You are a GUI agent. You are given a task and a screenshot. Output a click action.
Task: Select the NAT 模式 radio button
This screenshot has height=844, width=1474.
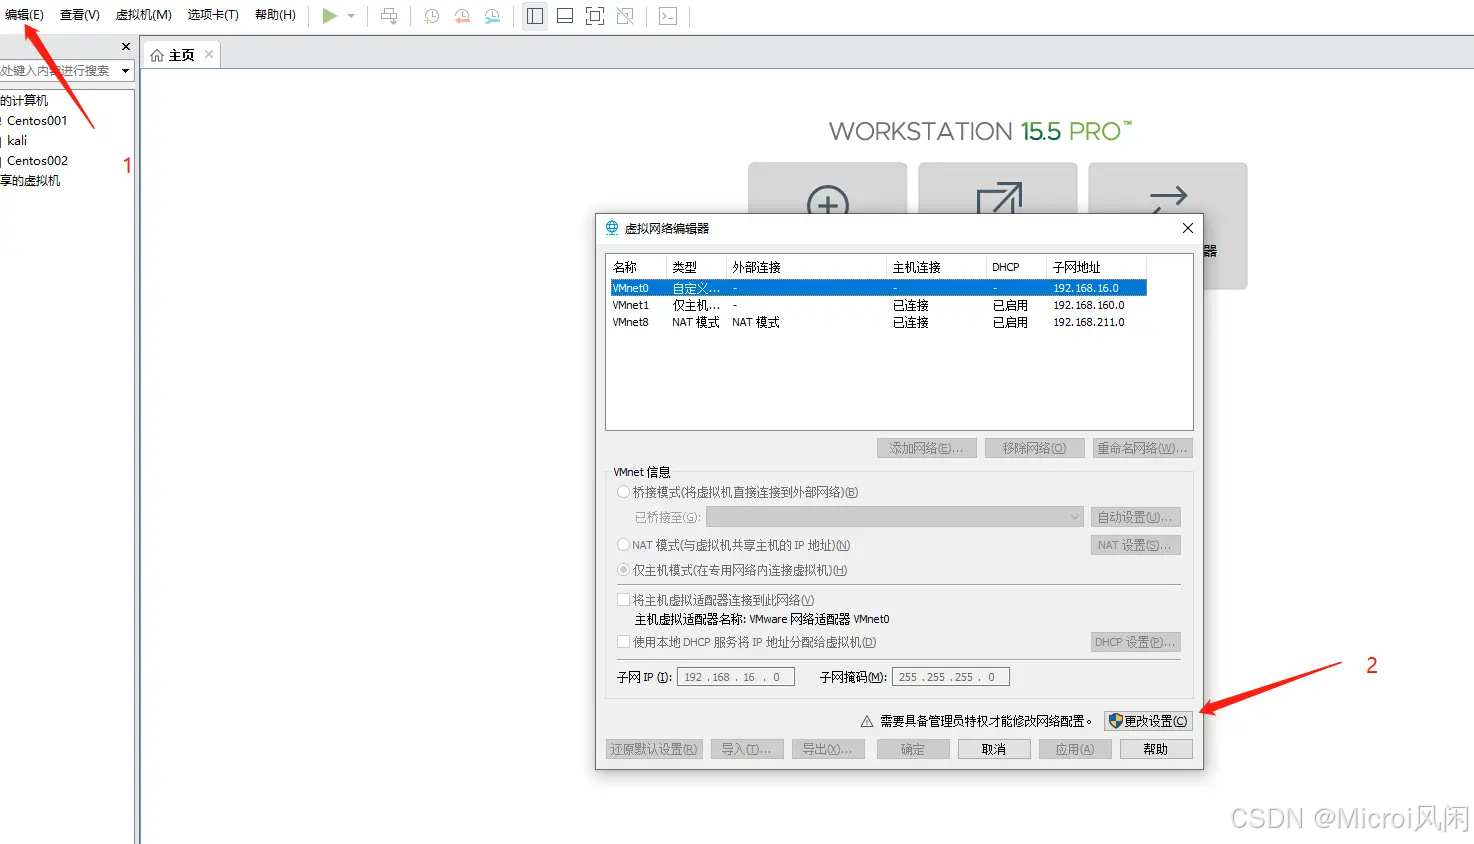coord(624,545)
